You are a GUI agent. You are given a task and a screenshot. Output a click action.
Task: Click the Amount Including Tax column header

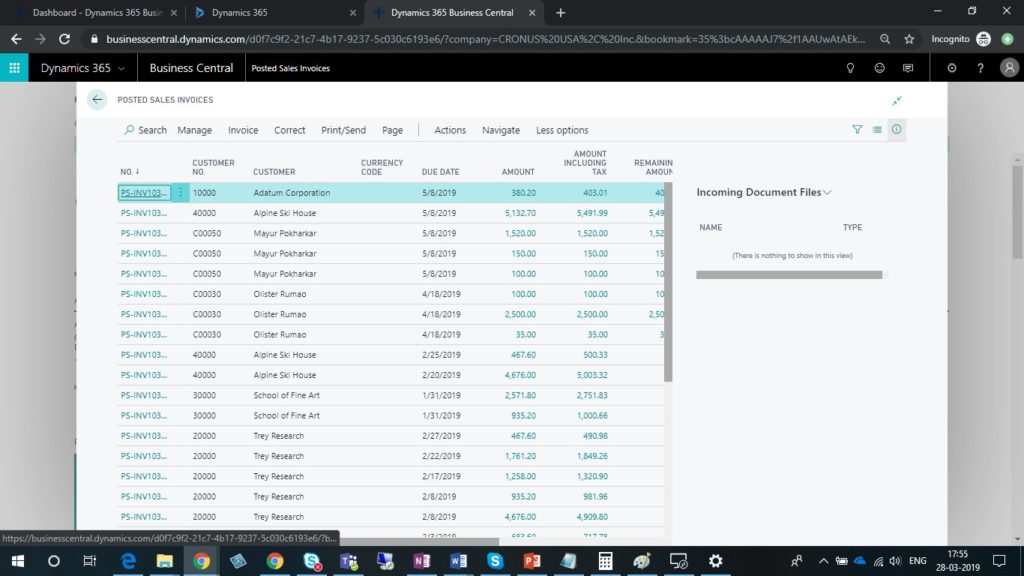[x=585, y=163]
